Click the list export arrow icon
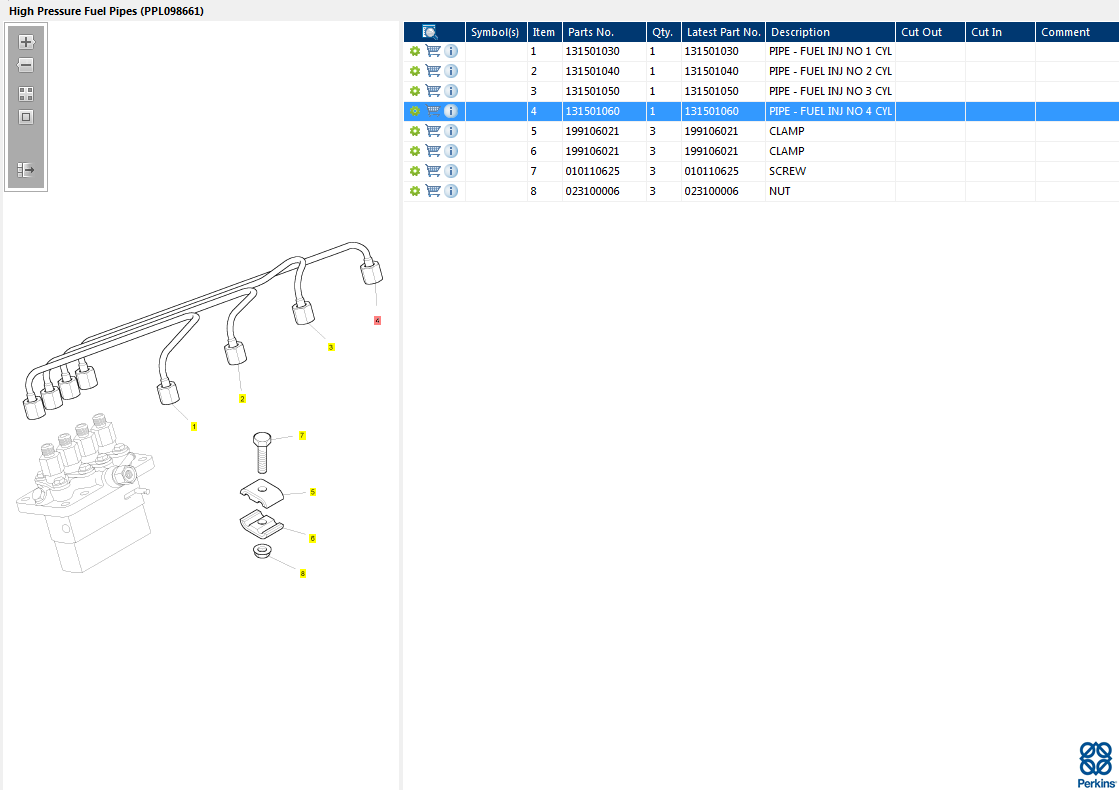The image size is (1119, 790). coord(26,170)
